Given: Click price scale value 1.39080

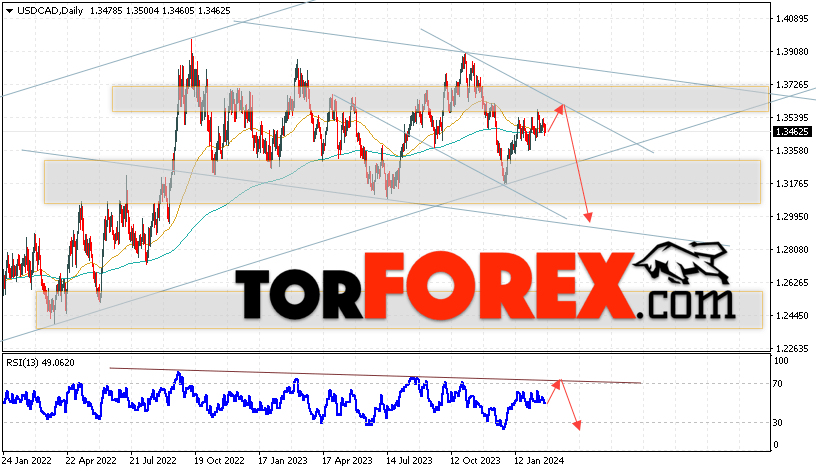Looking at the screenshot, I should coord(792,52).
